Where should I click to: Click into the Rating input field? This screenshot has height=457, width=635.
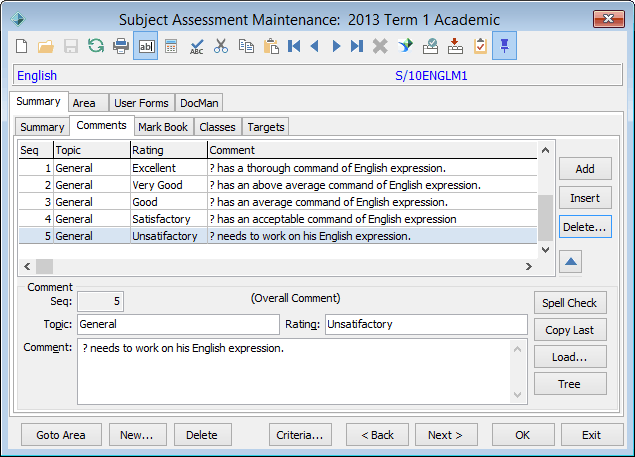point(426,324)
